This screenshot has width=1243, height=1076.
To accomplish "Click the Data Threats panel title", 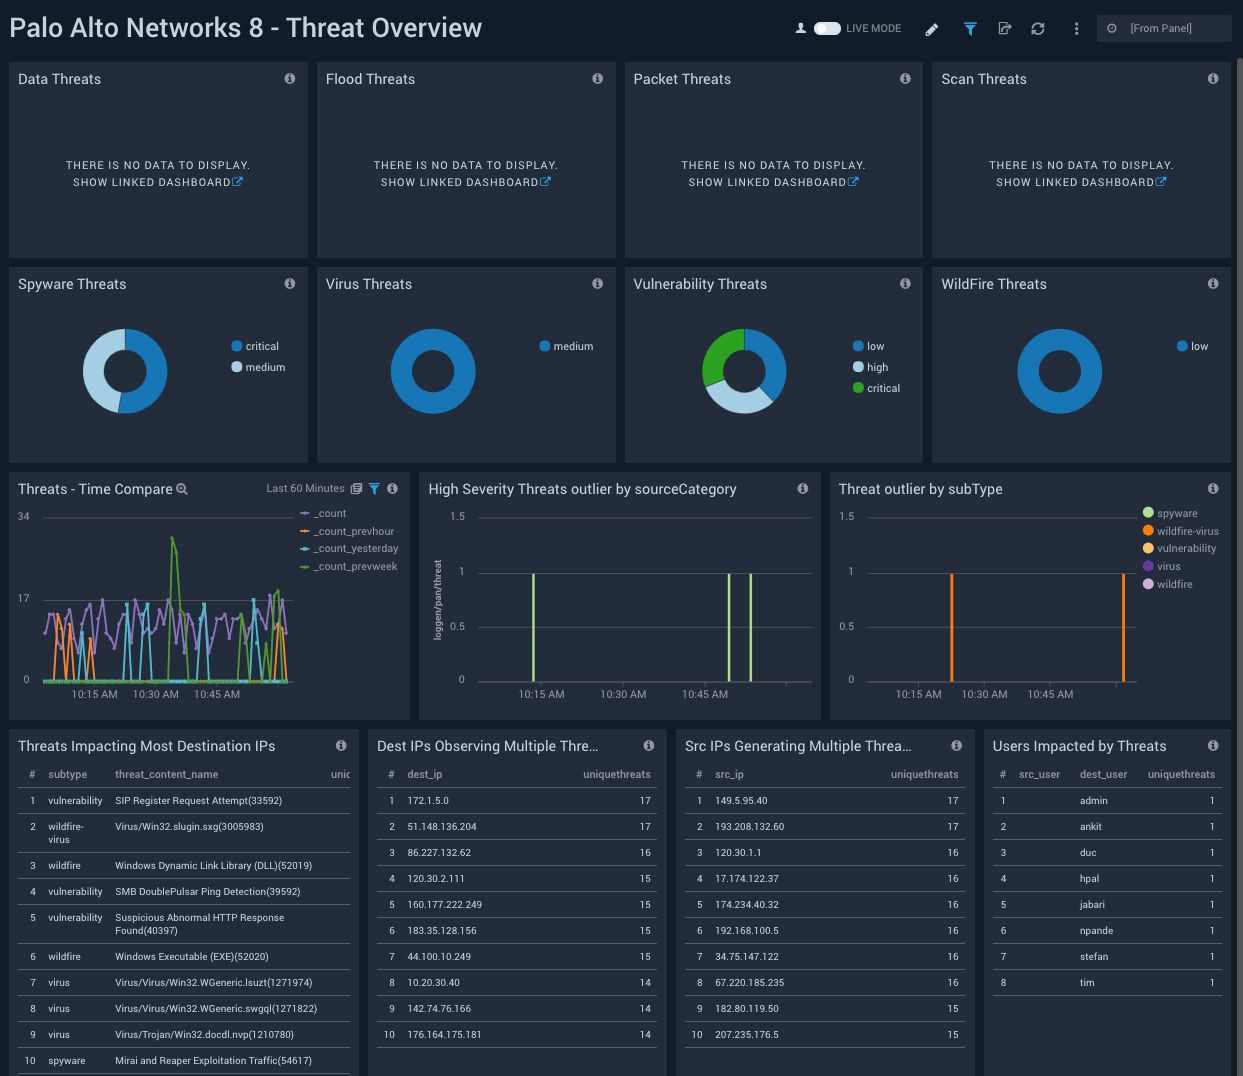I will pyautogui.click(x=59, y=78).
